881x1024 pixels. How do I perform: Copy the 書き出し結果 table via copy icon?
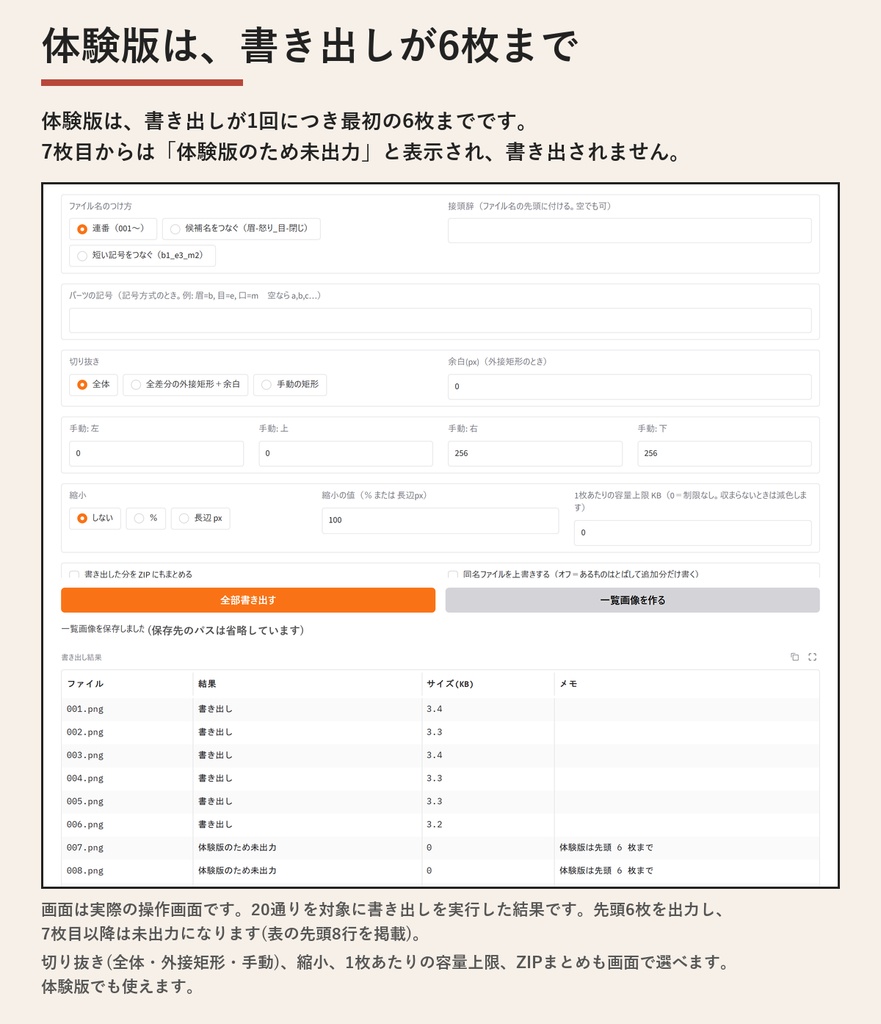tap(794, 657)
